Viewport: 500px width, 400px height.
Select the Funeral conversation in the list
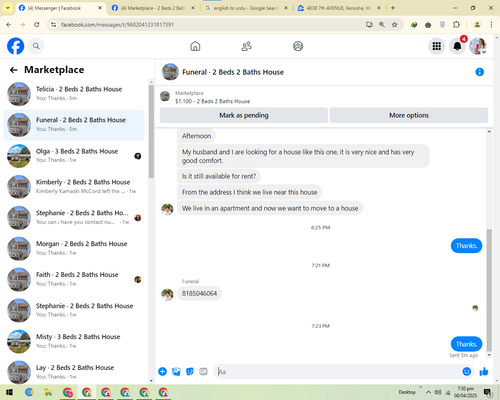point(74,125)
